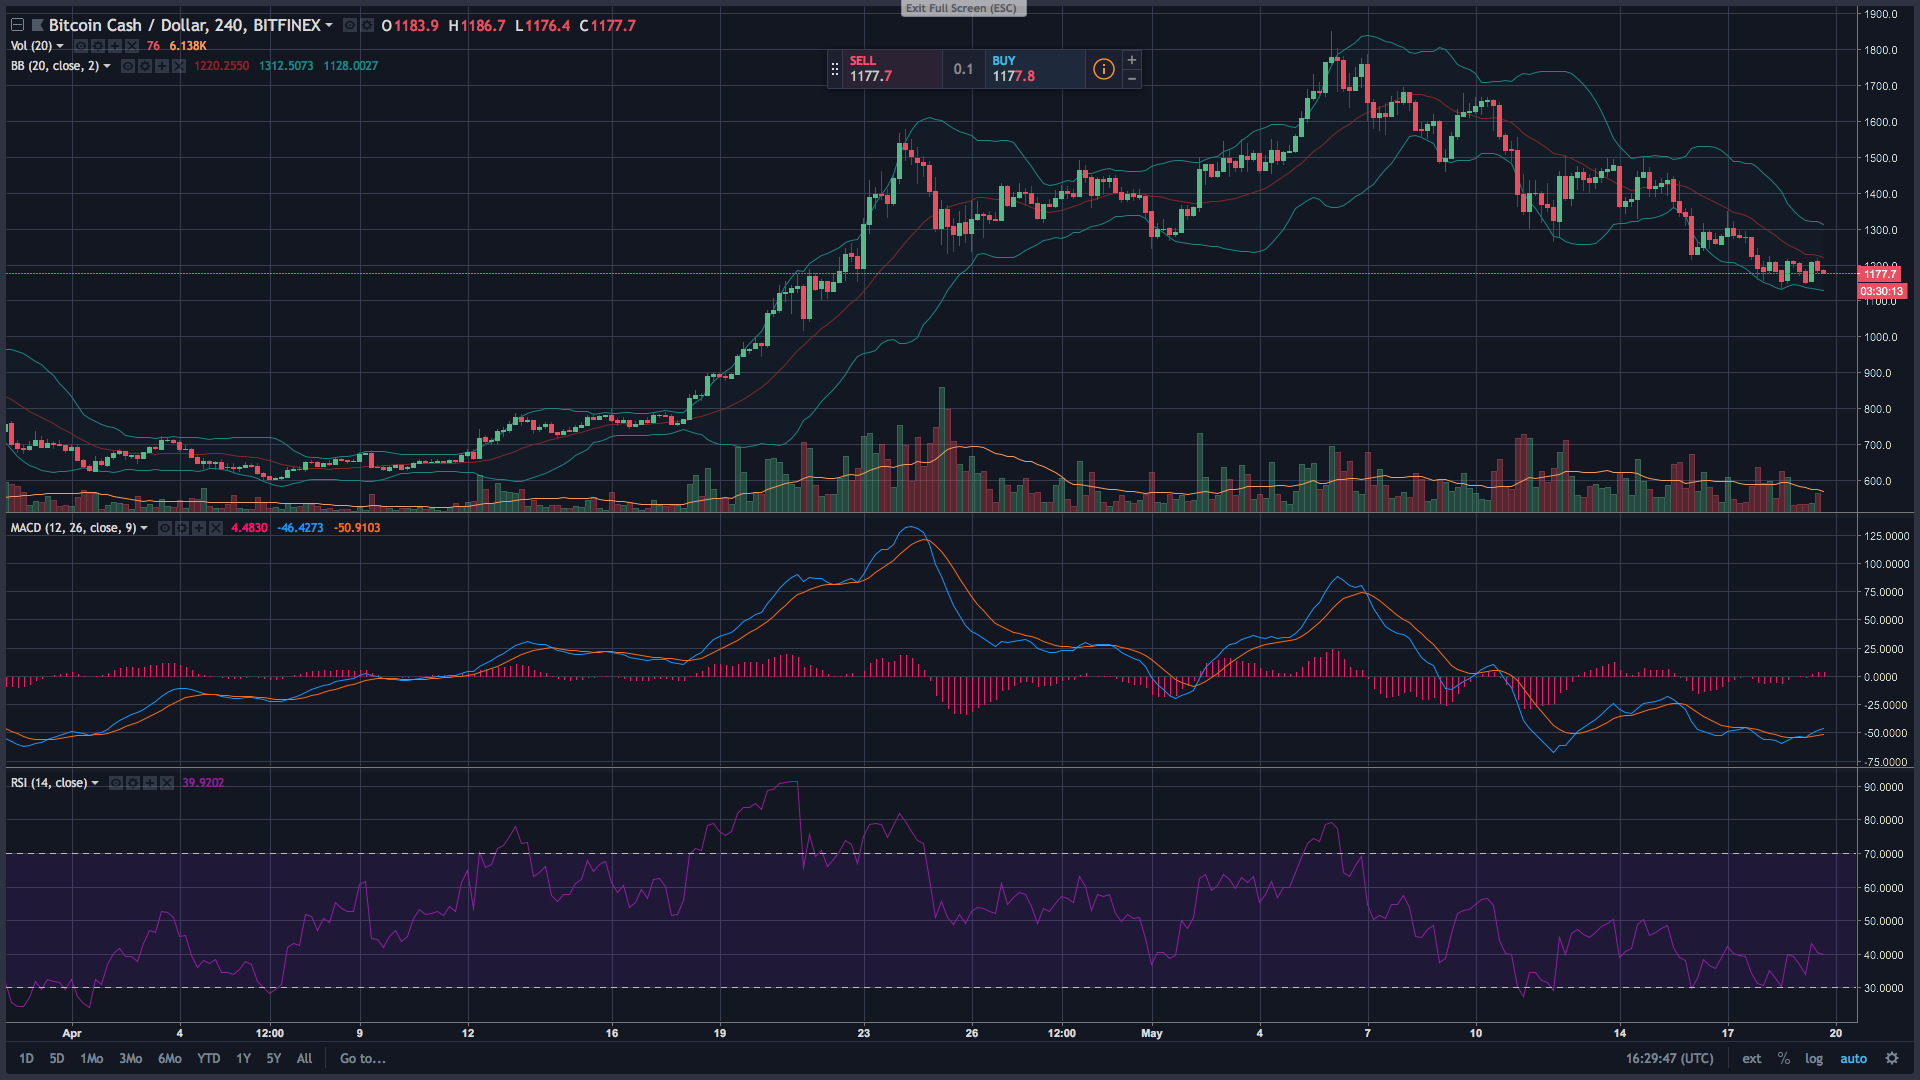Open the Bitcoin Cash / Dollar symbol dropdown
The height and width of the screenshot is (1080, 1920).
click(x=329, y=25)
